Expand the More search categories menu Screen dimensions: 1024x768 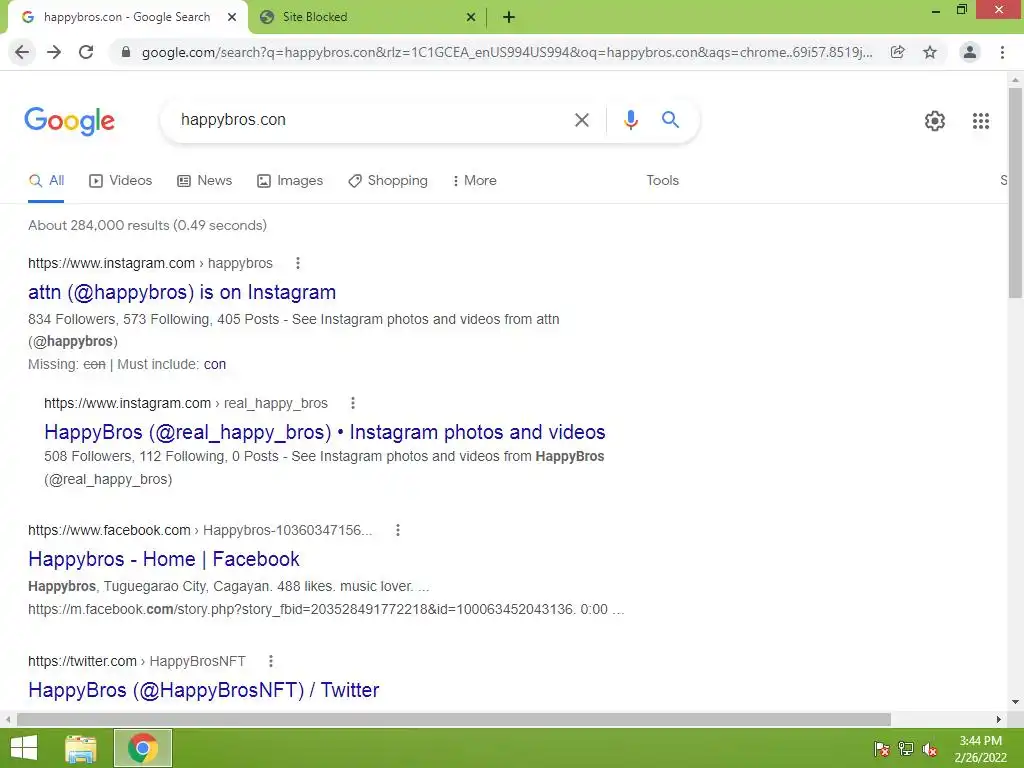[x=474, y=181]
